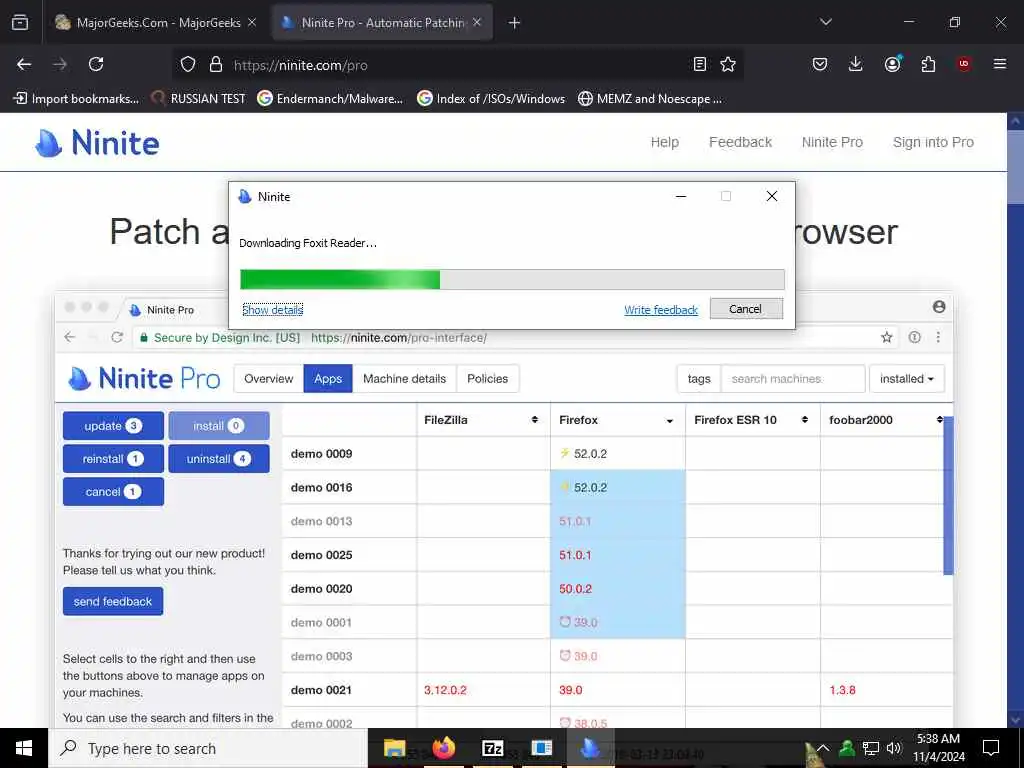Click the tracking protection shield icon

coord(188,64)
